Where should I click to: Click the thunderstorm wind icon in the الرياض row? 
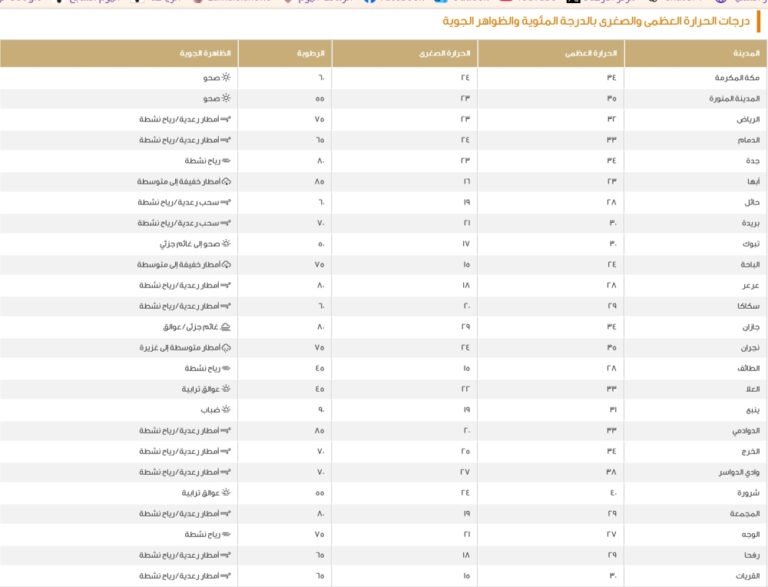225,119
